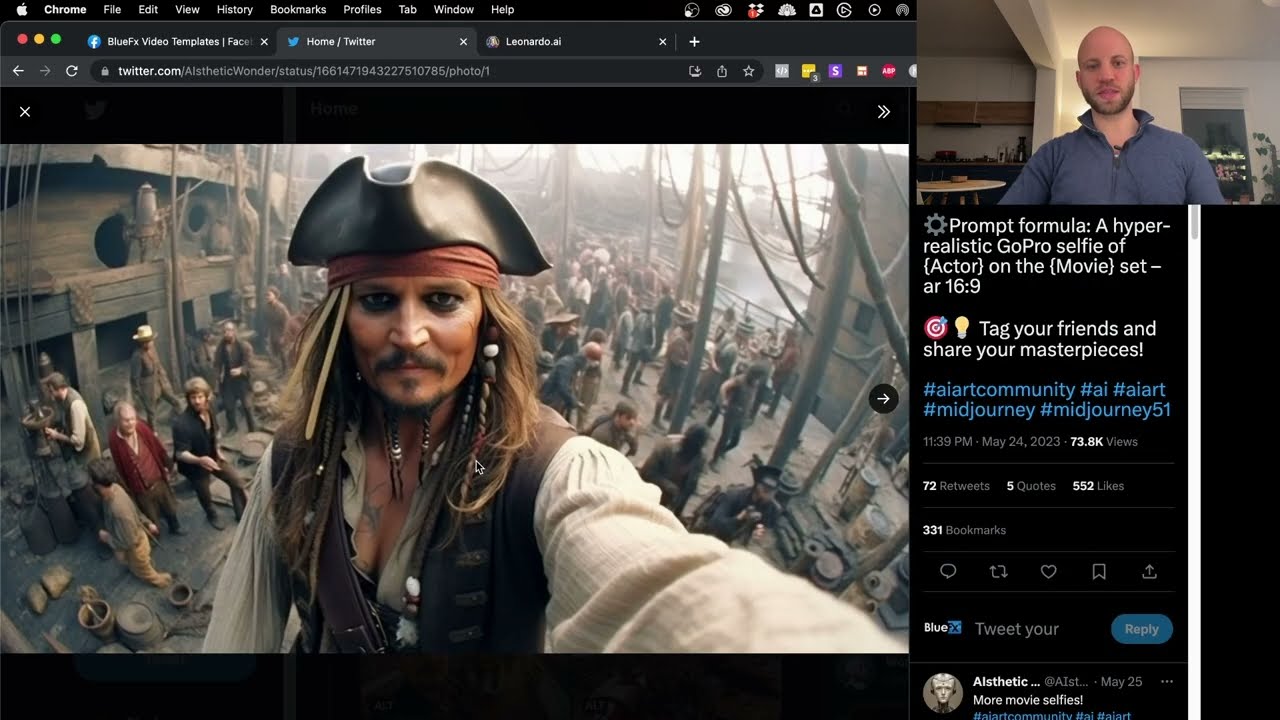
Task: Like the tweet with the heart icon
Action: click(1048, 571)
